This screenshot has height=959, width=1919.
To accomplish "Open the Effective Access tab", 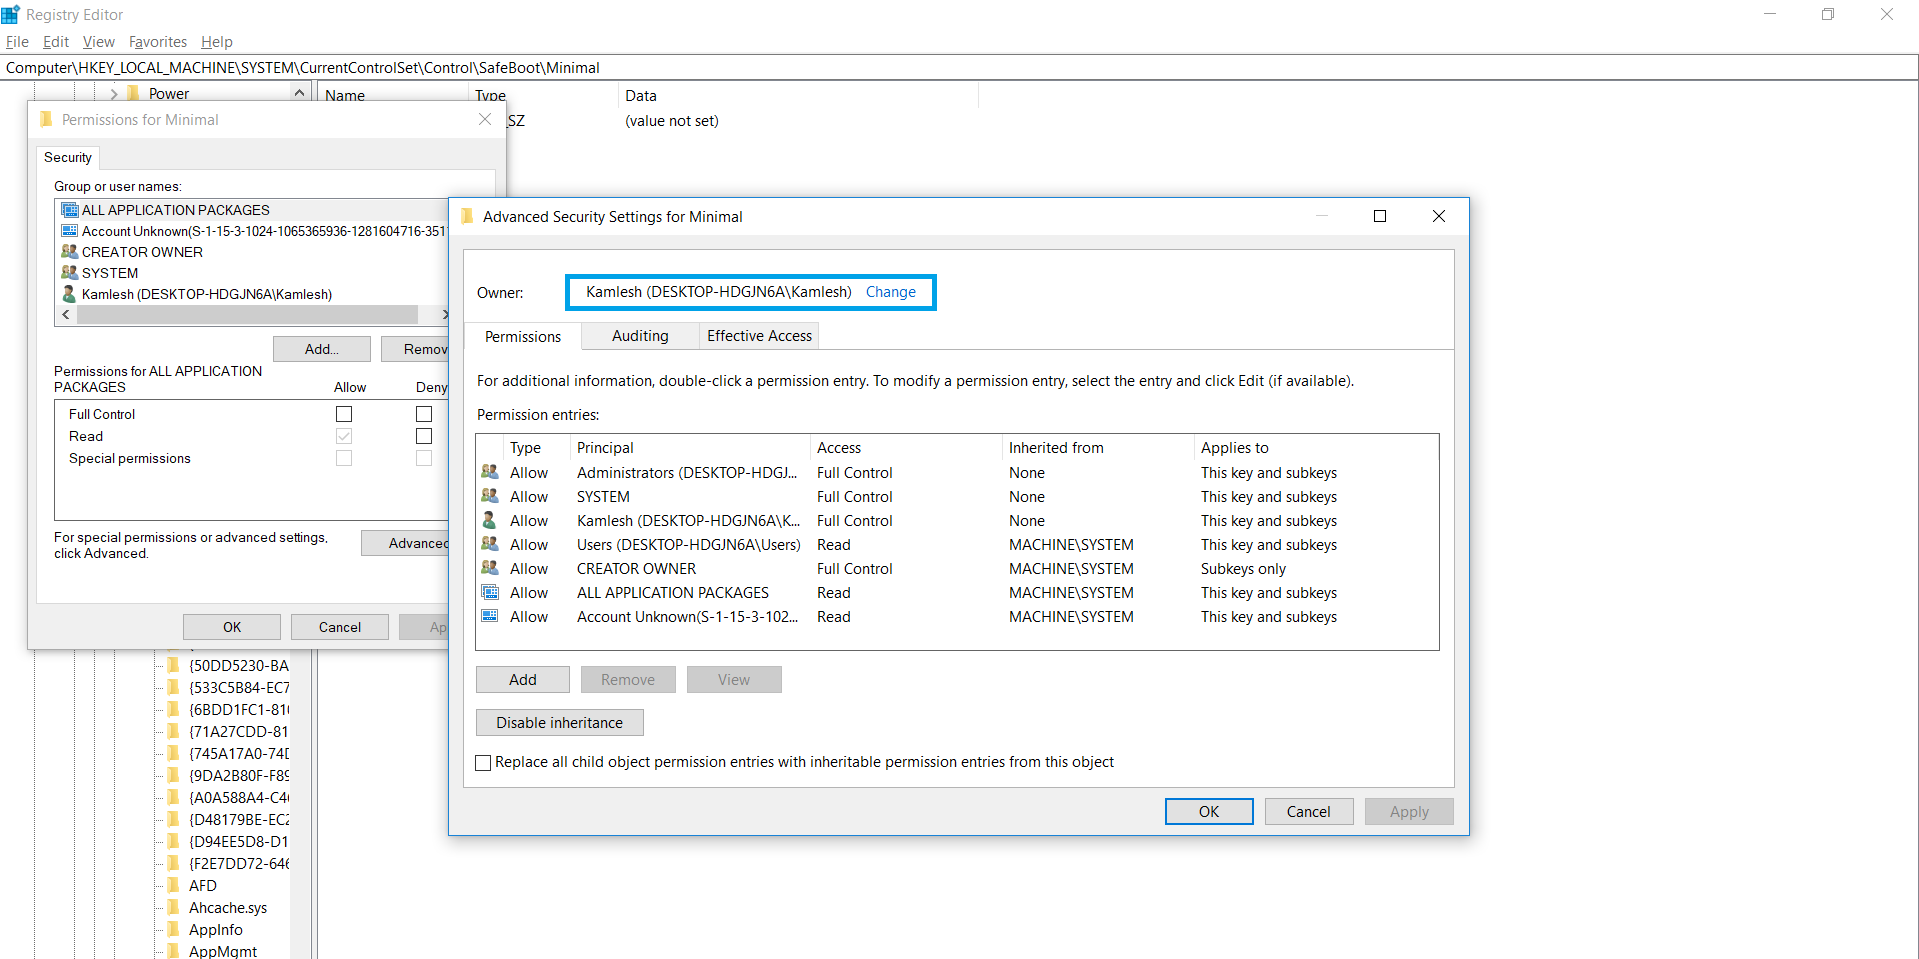I will pyautogui.click(x=758, y=335).
